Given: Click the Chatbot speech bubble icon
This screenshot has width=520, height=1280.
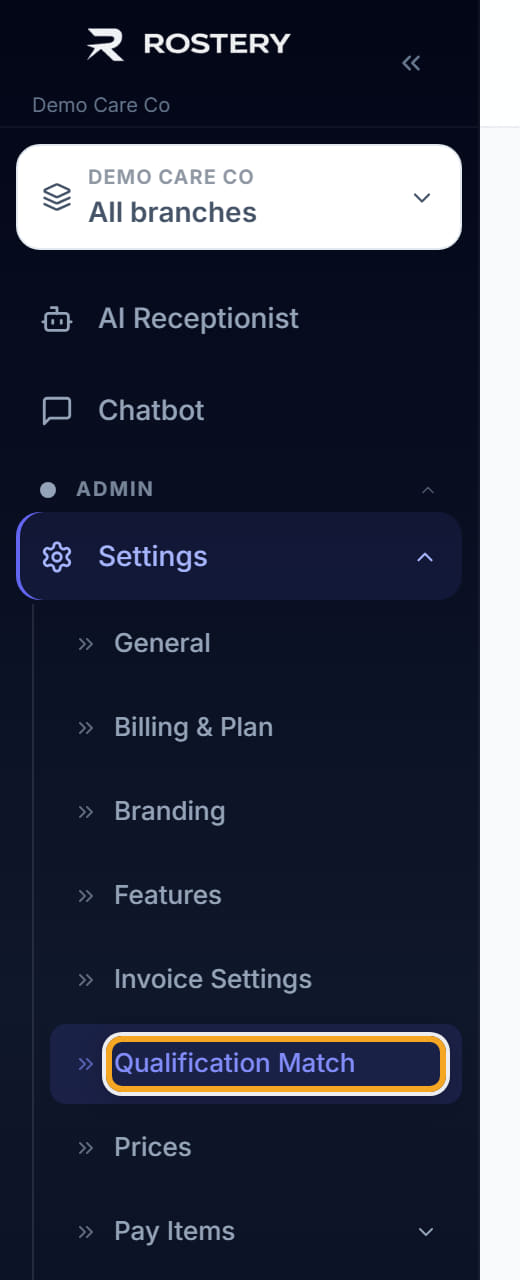Looking at the screenshot, I should coord(57,411).
